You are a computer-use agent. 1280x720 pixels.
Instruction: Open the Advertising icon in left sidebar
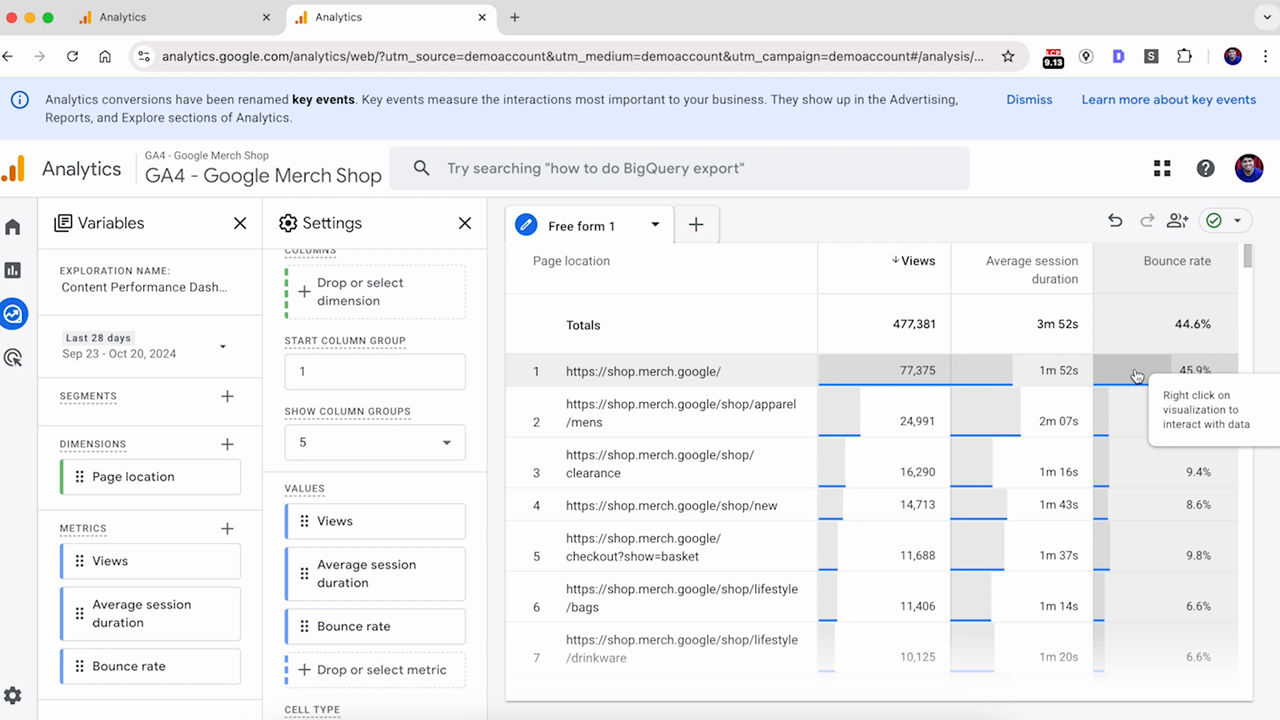(x=13, y=357)
